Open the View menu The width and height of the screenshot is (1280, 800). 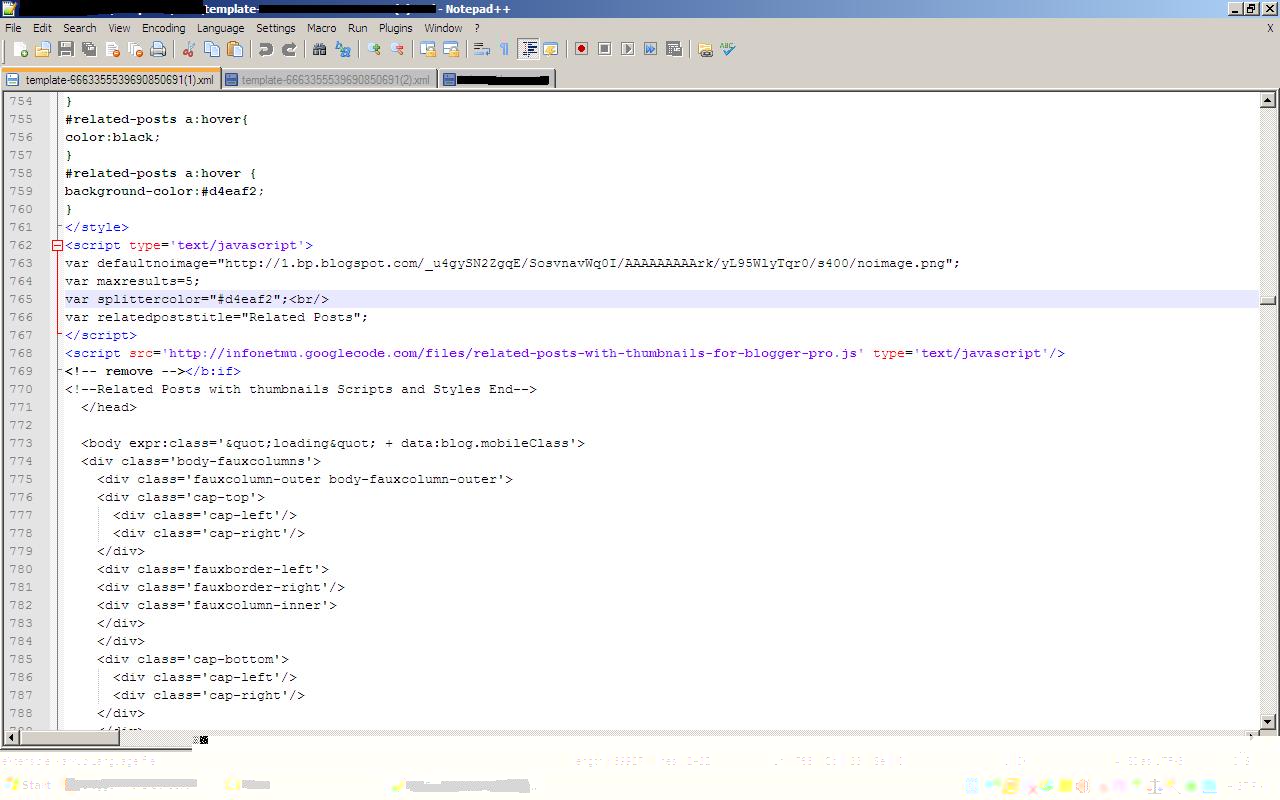coord(119,28)
